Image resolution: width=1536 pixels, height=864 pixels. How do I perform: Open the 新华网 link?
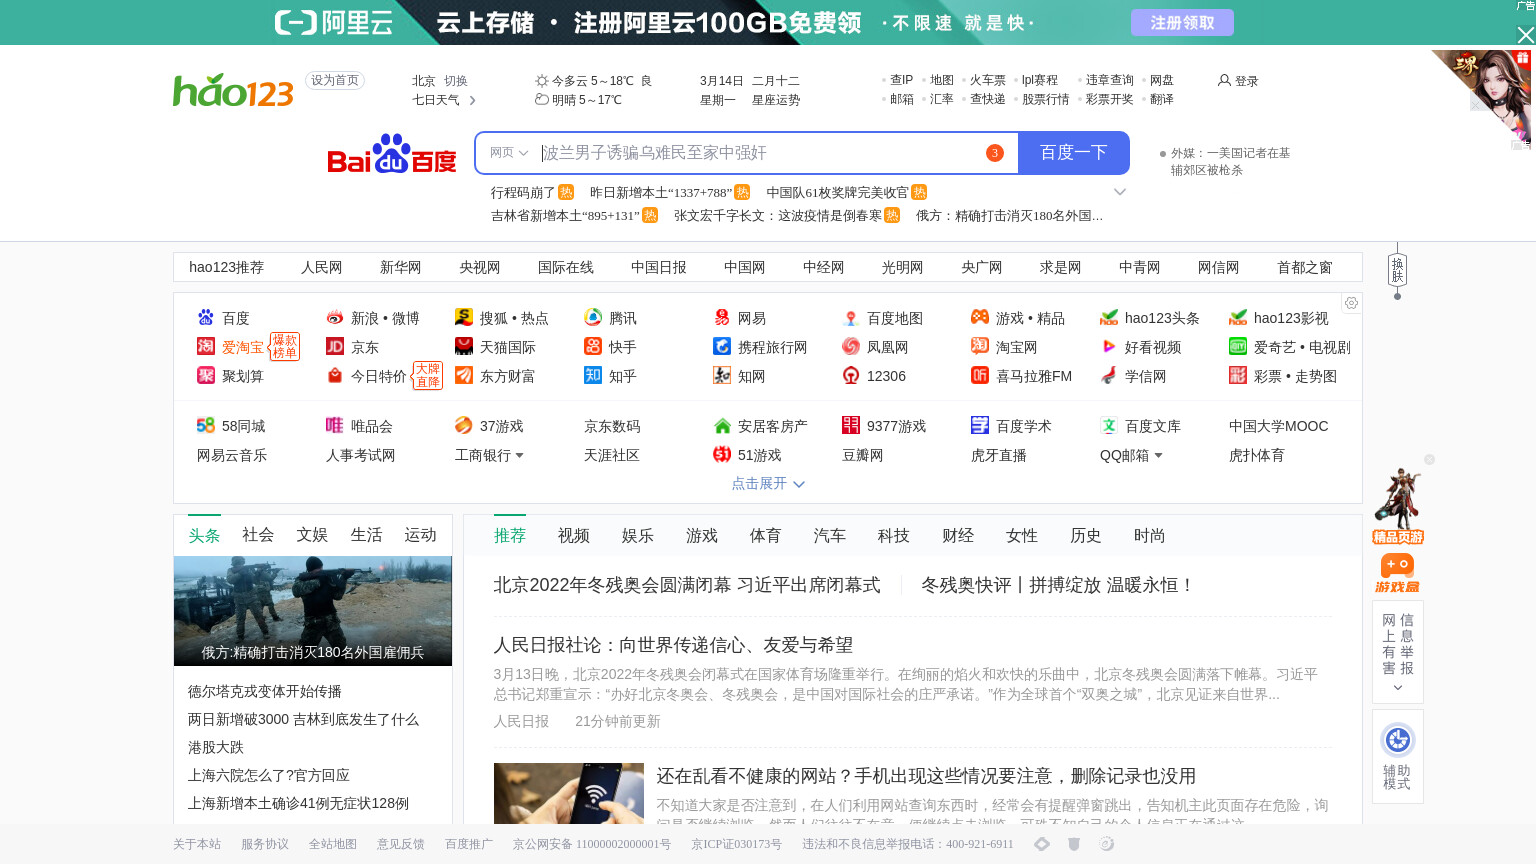point(401,267)
